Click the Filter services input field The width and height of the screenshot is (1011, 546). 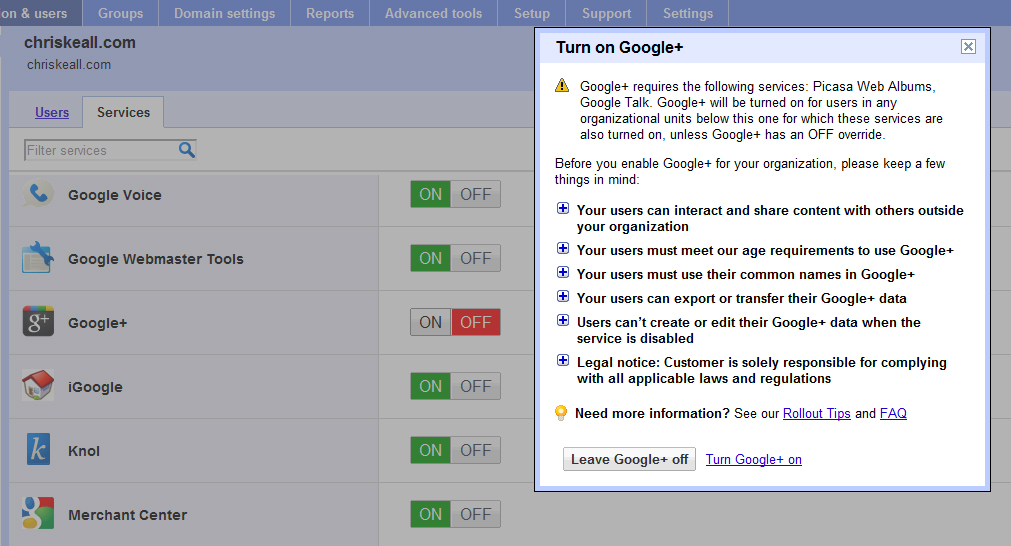(100, 150)
